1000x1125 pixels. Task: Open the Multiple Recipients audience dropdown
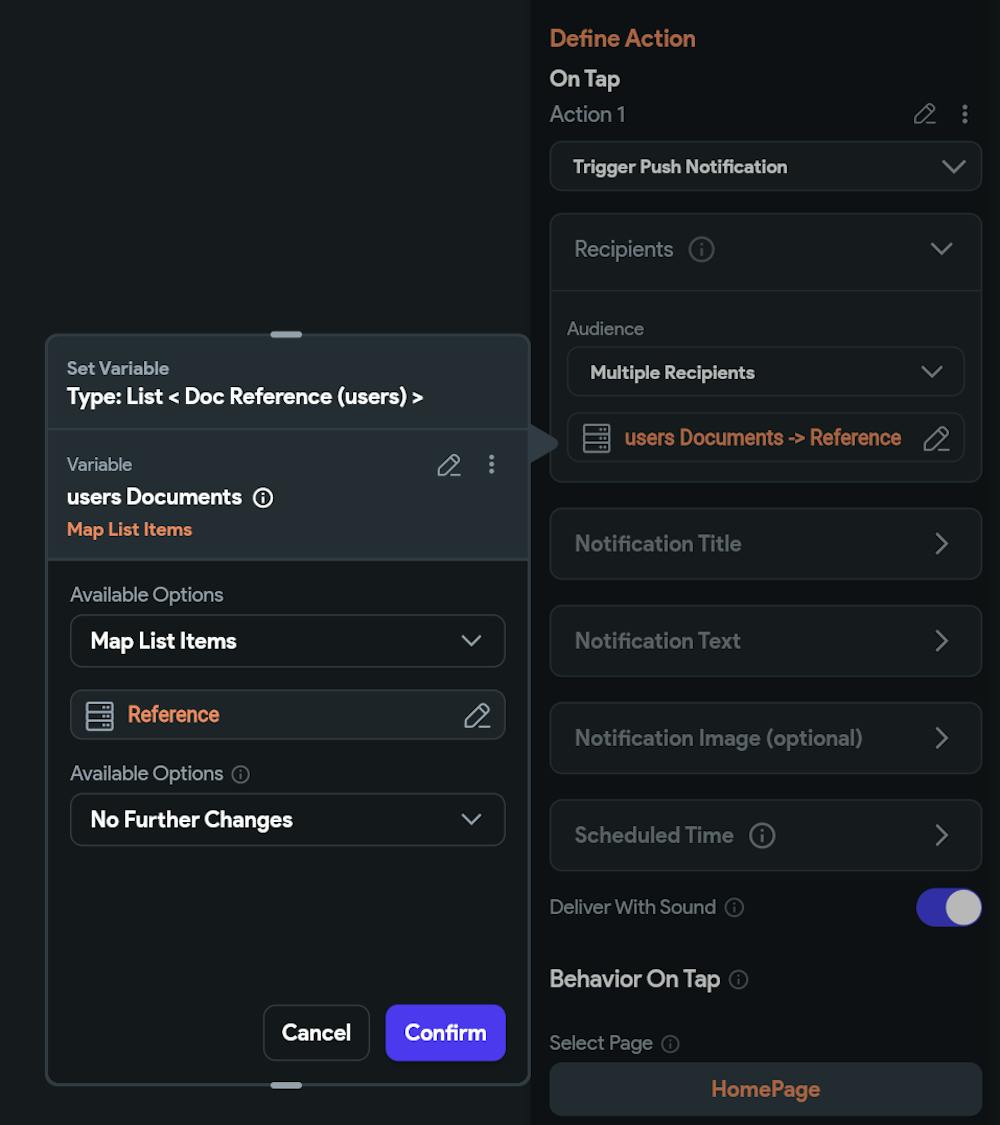766,372
